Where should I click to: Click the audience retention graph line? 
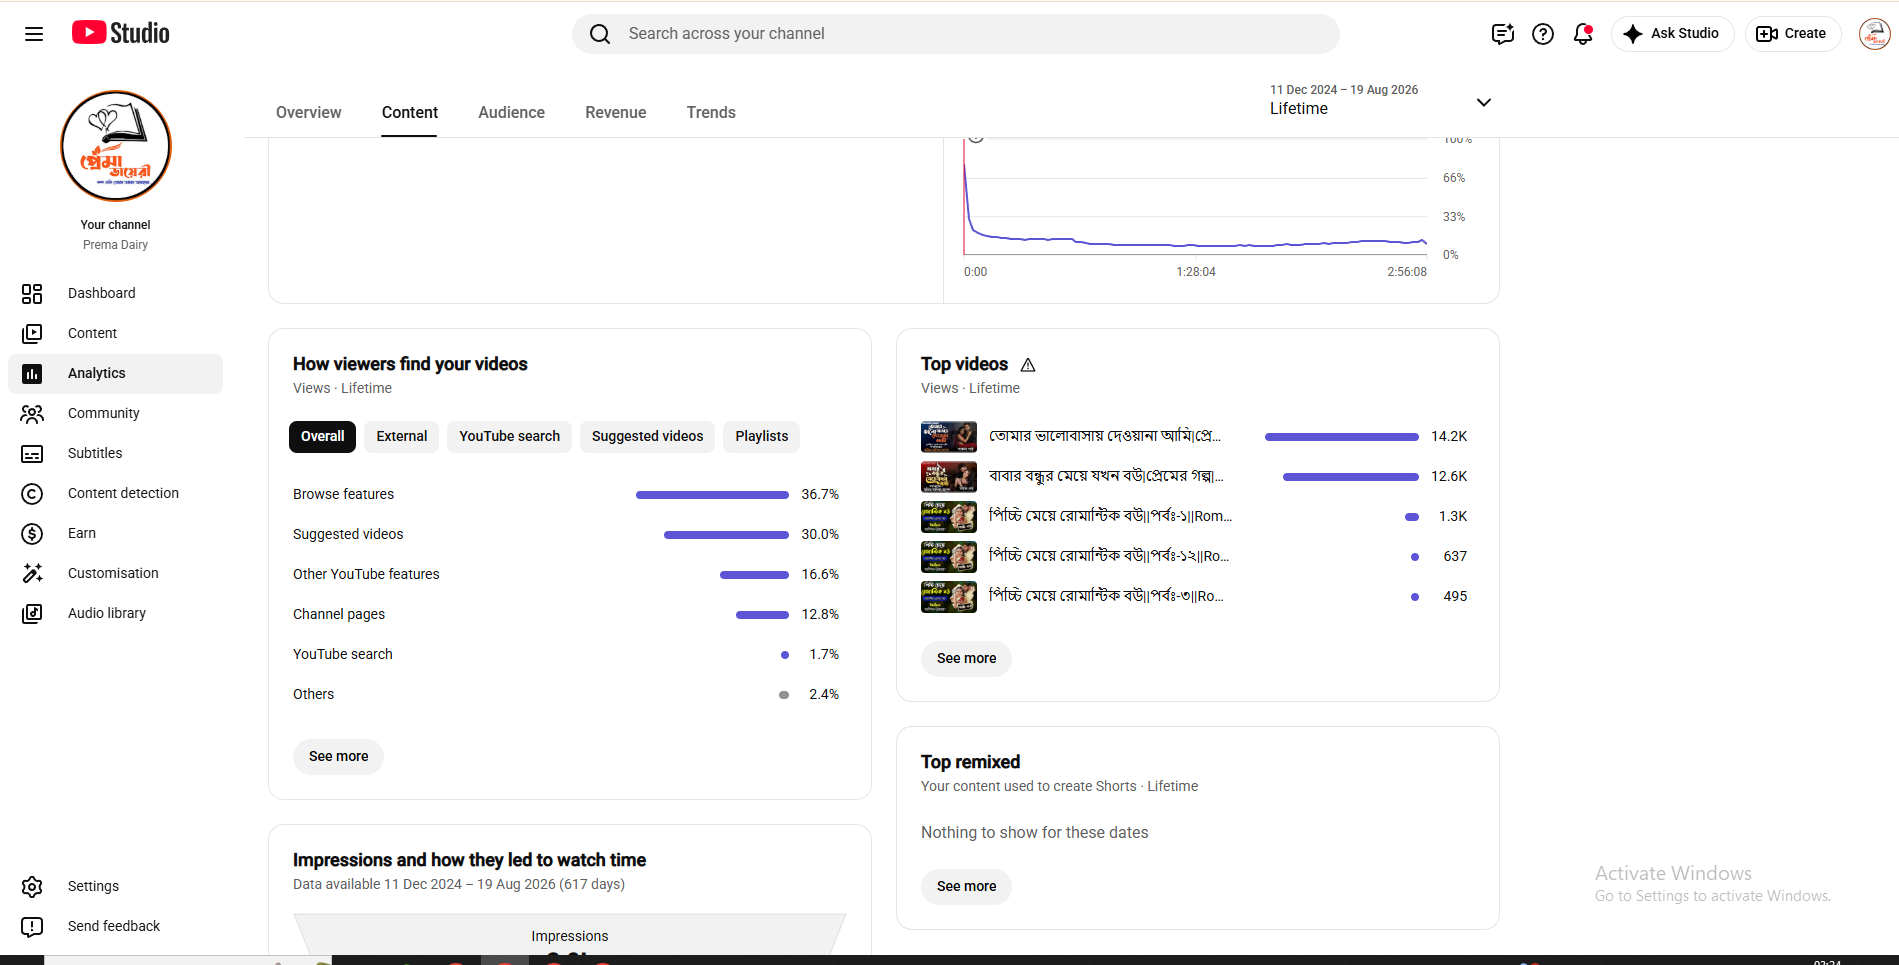1195,243
